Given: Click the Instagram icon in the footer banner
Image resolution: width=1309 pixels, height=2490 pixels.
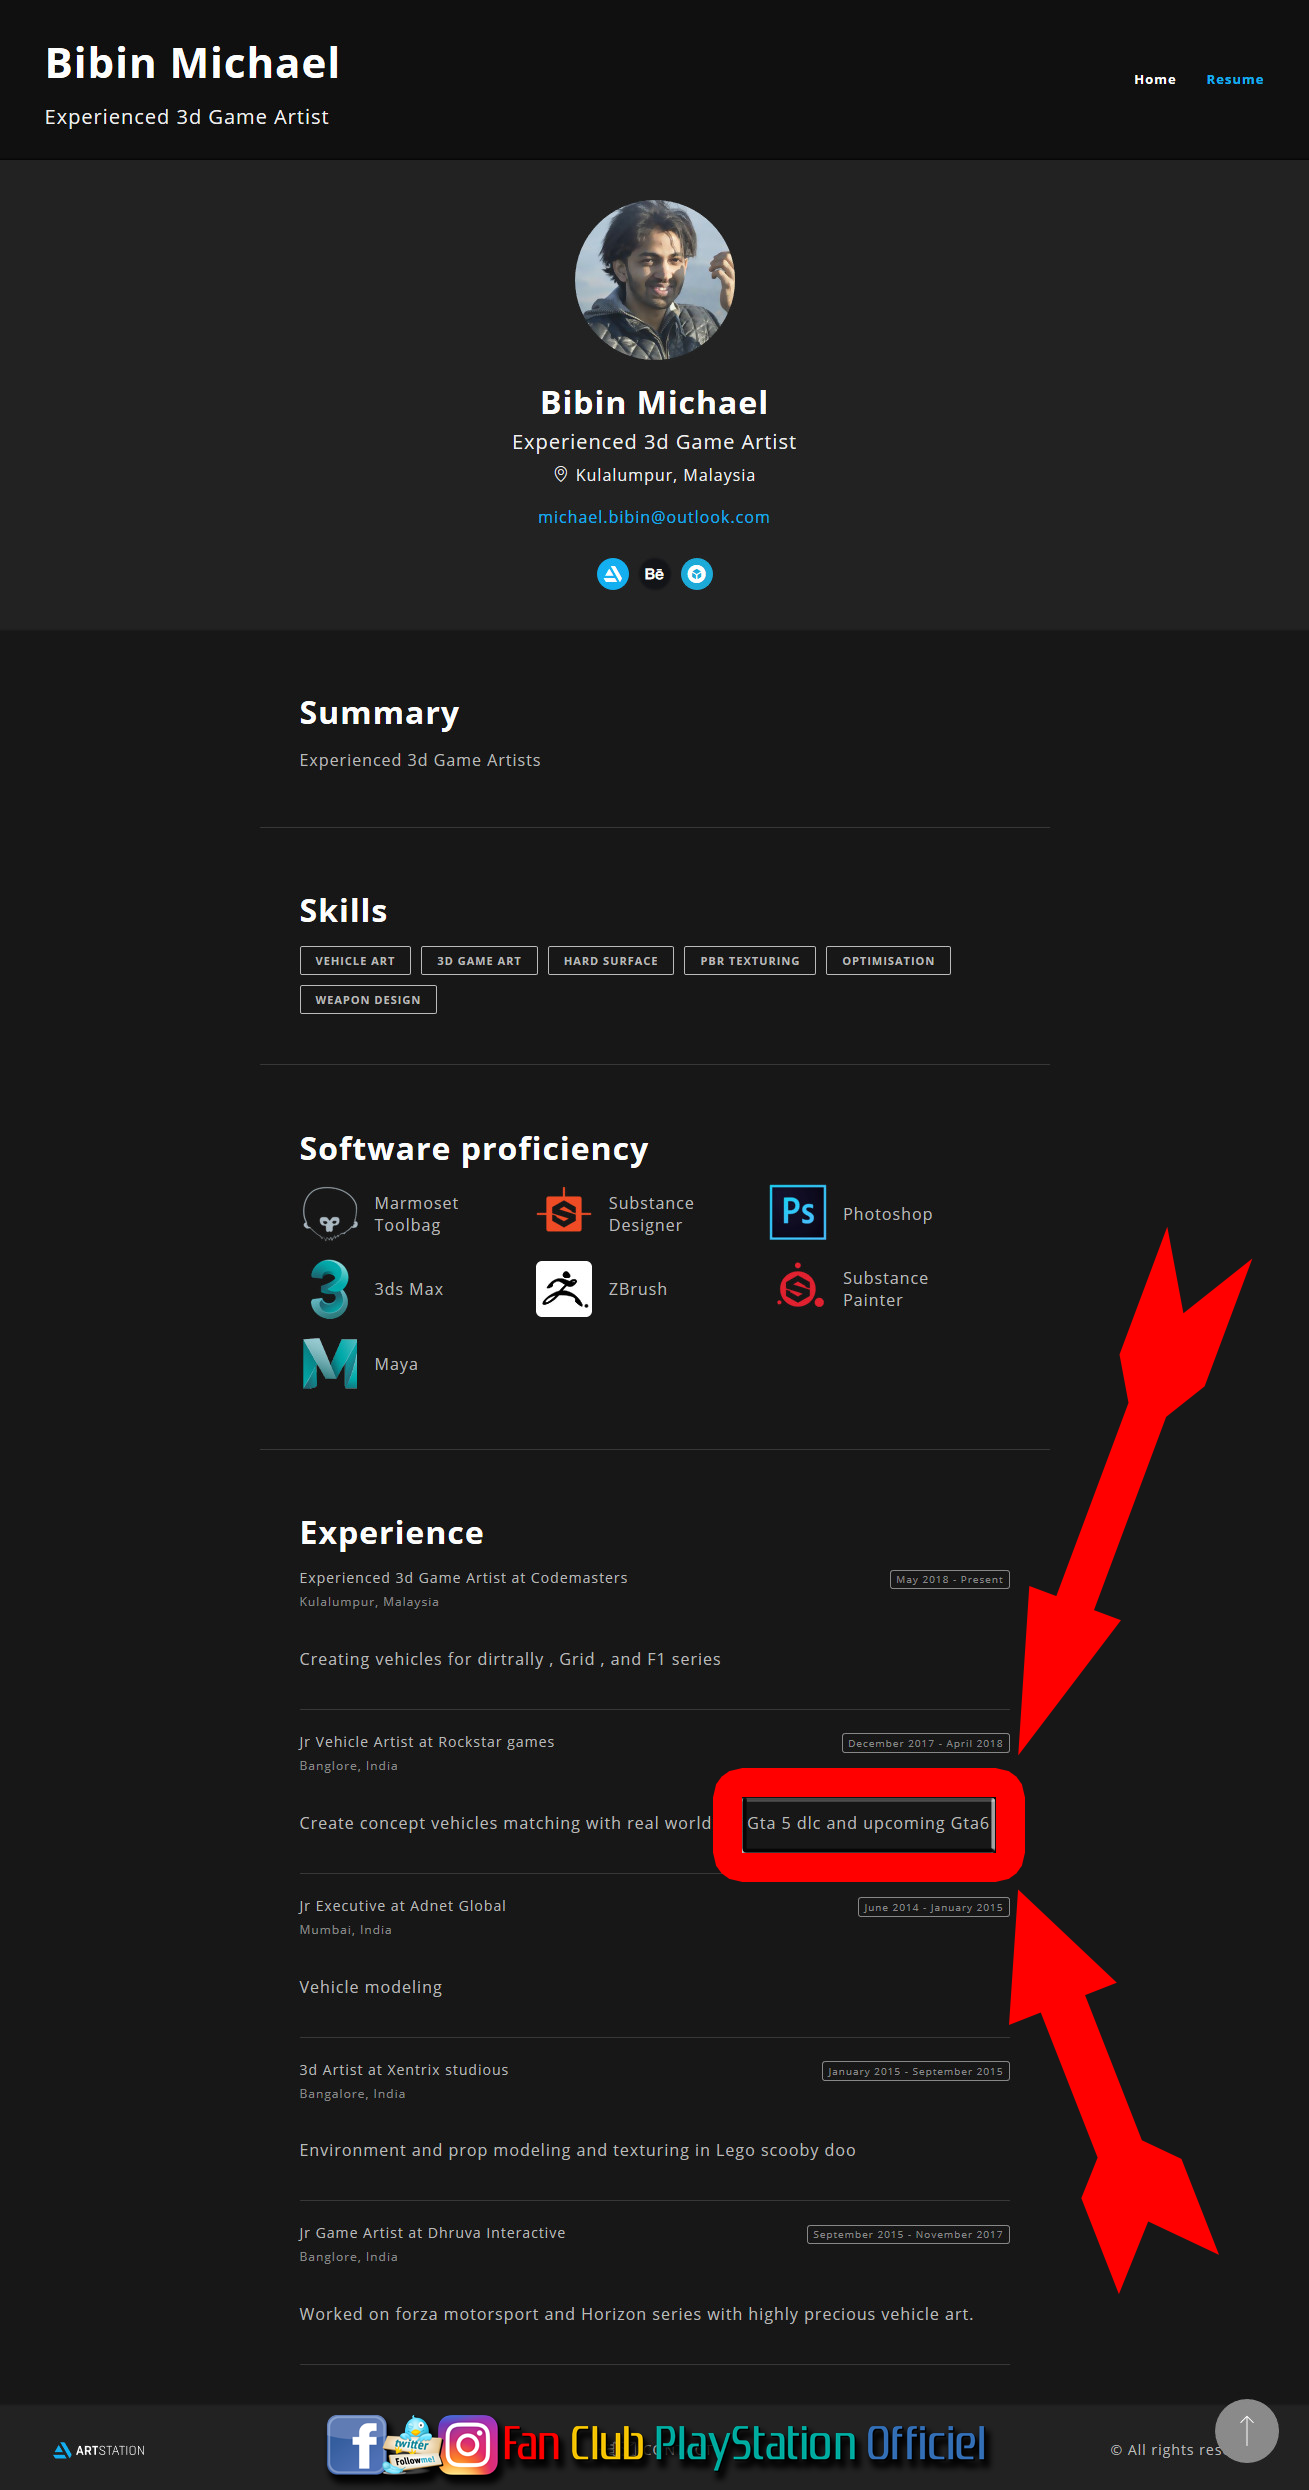Looking at the screenshot, I should coord(468,2445).
